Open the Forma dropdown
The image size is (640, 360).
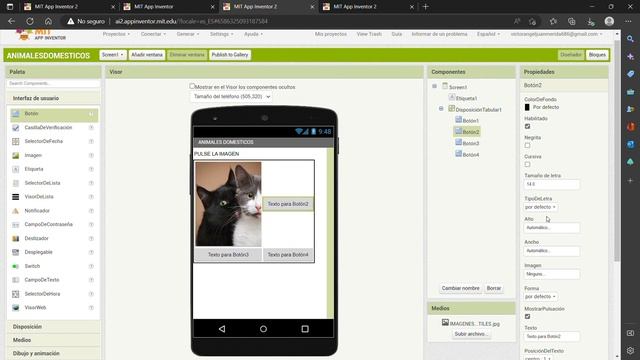[x=540, y=297]
